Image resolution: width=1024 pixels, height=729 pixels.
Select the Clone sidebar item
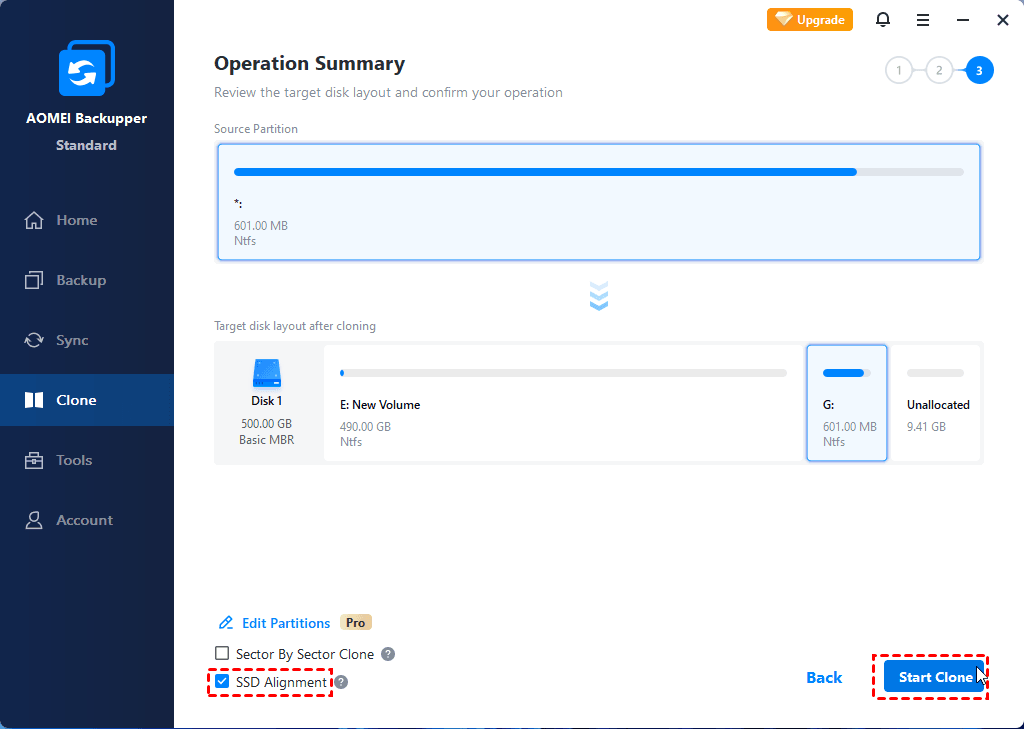pos(87,400)
